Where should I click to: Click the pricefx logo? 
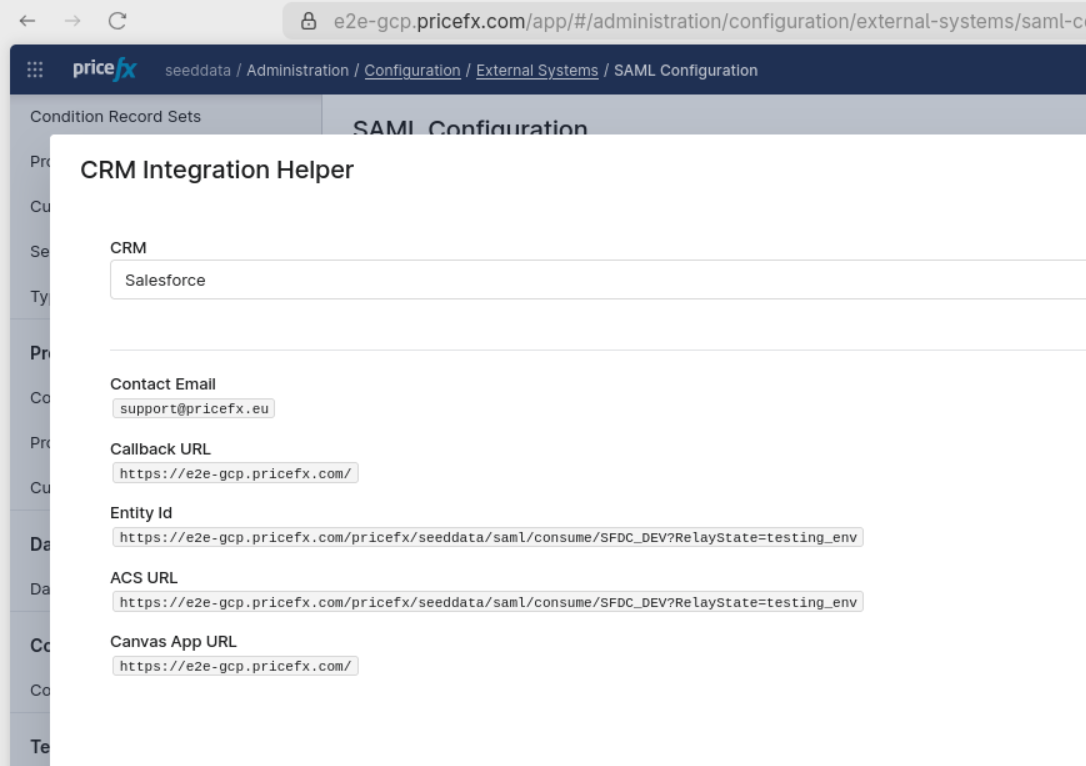(x=105, y=70)
